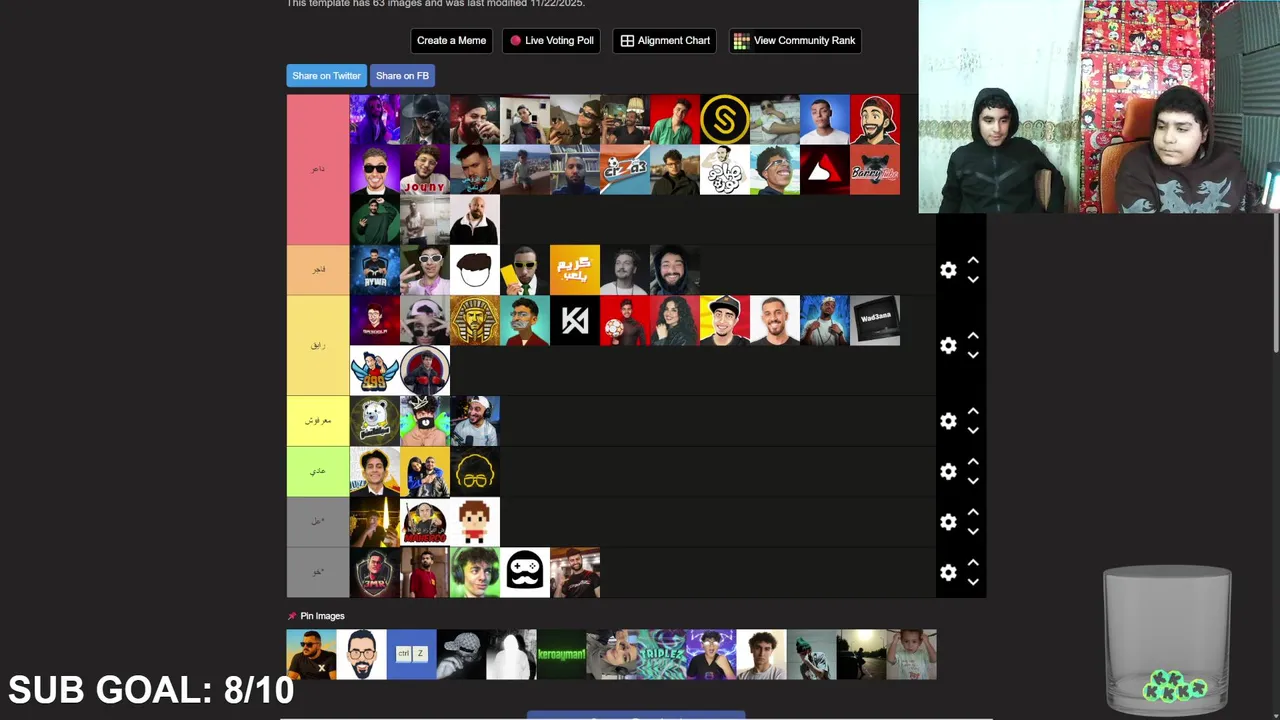Select the Wad3ana image
The height and width of the screenshot is (720, 1280).
tap(875, 320)
